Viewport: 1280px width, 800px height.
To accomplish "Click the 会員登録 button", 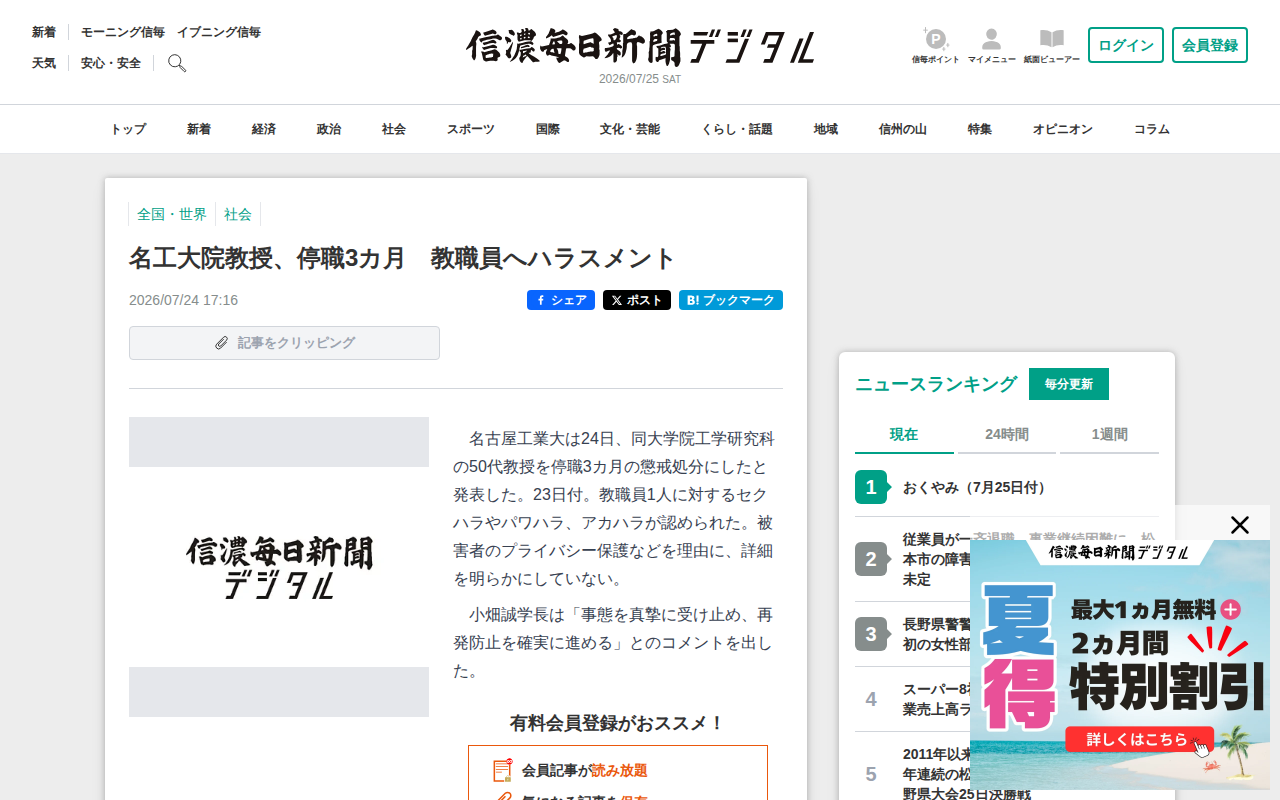I will pyautogui.click(x=1210, y=45).
